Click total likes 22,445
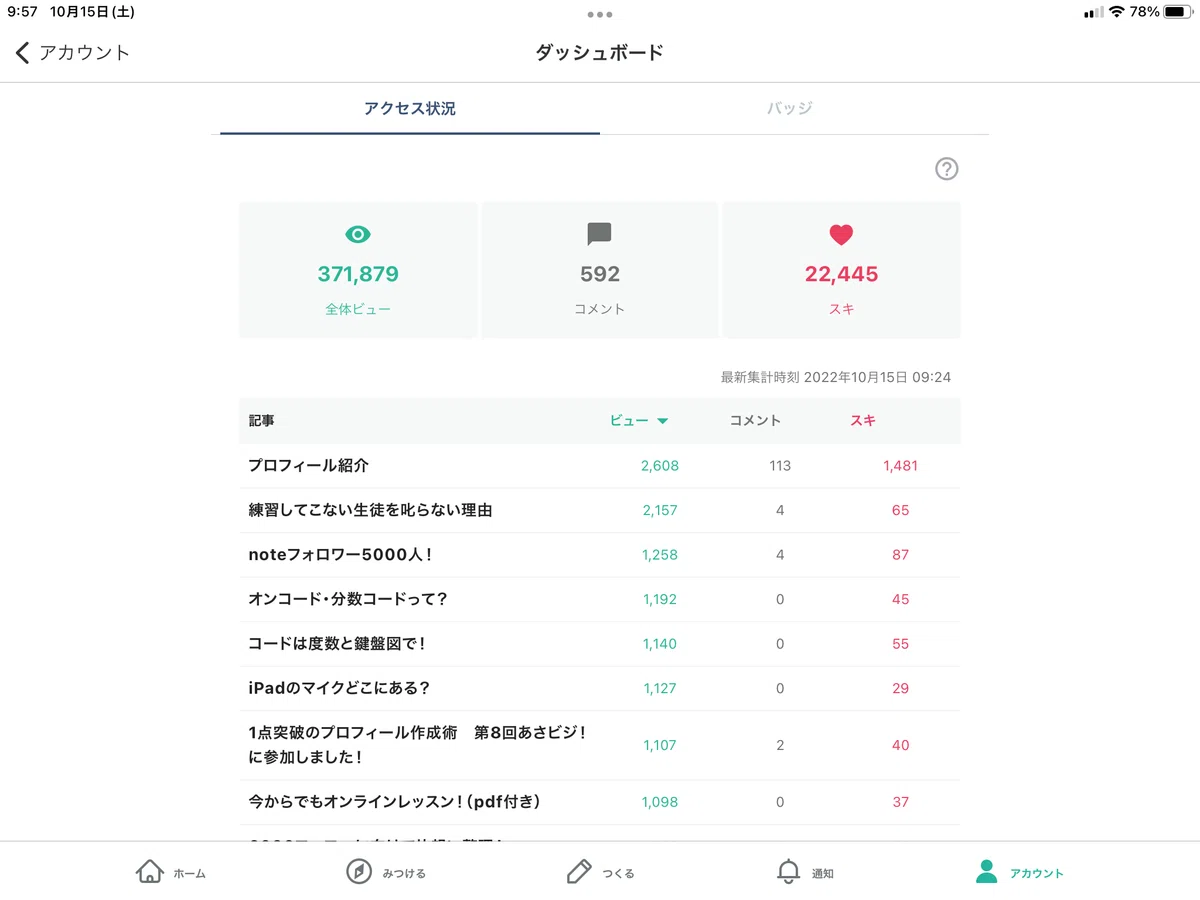 click(841, 274)
